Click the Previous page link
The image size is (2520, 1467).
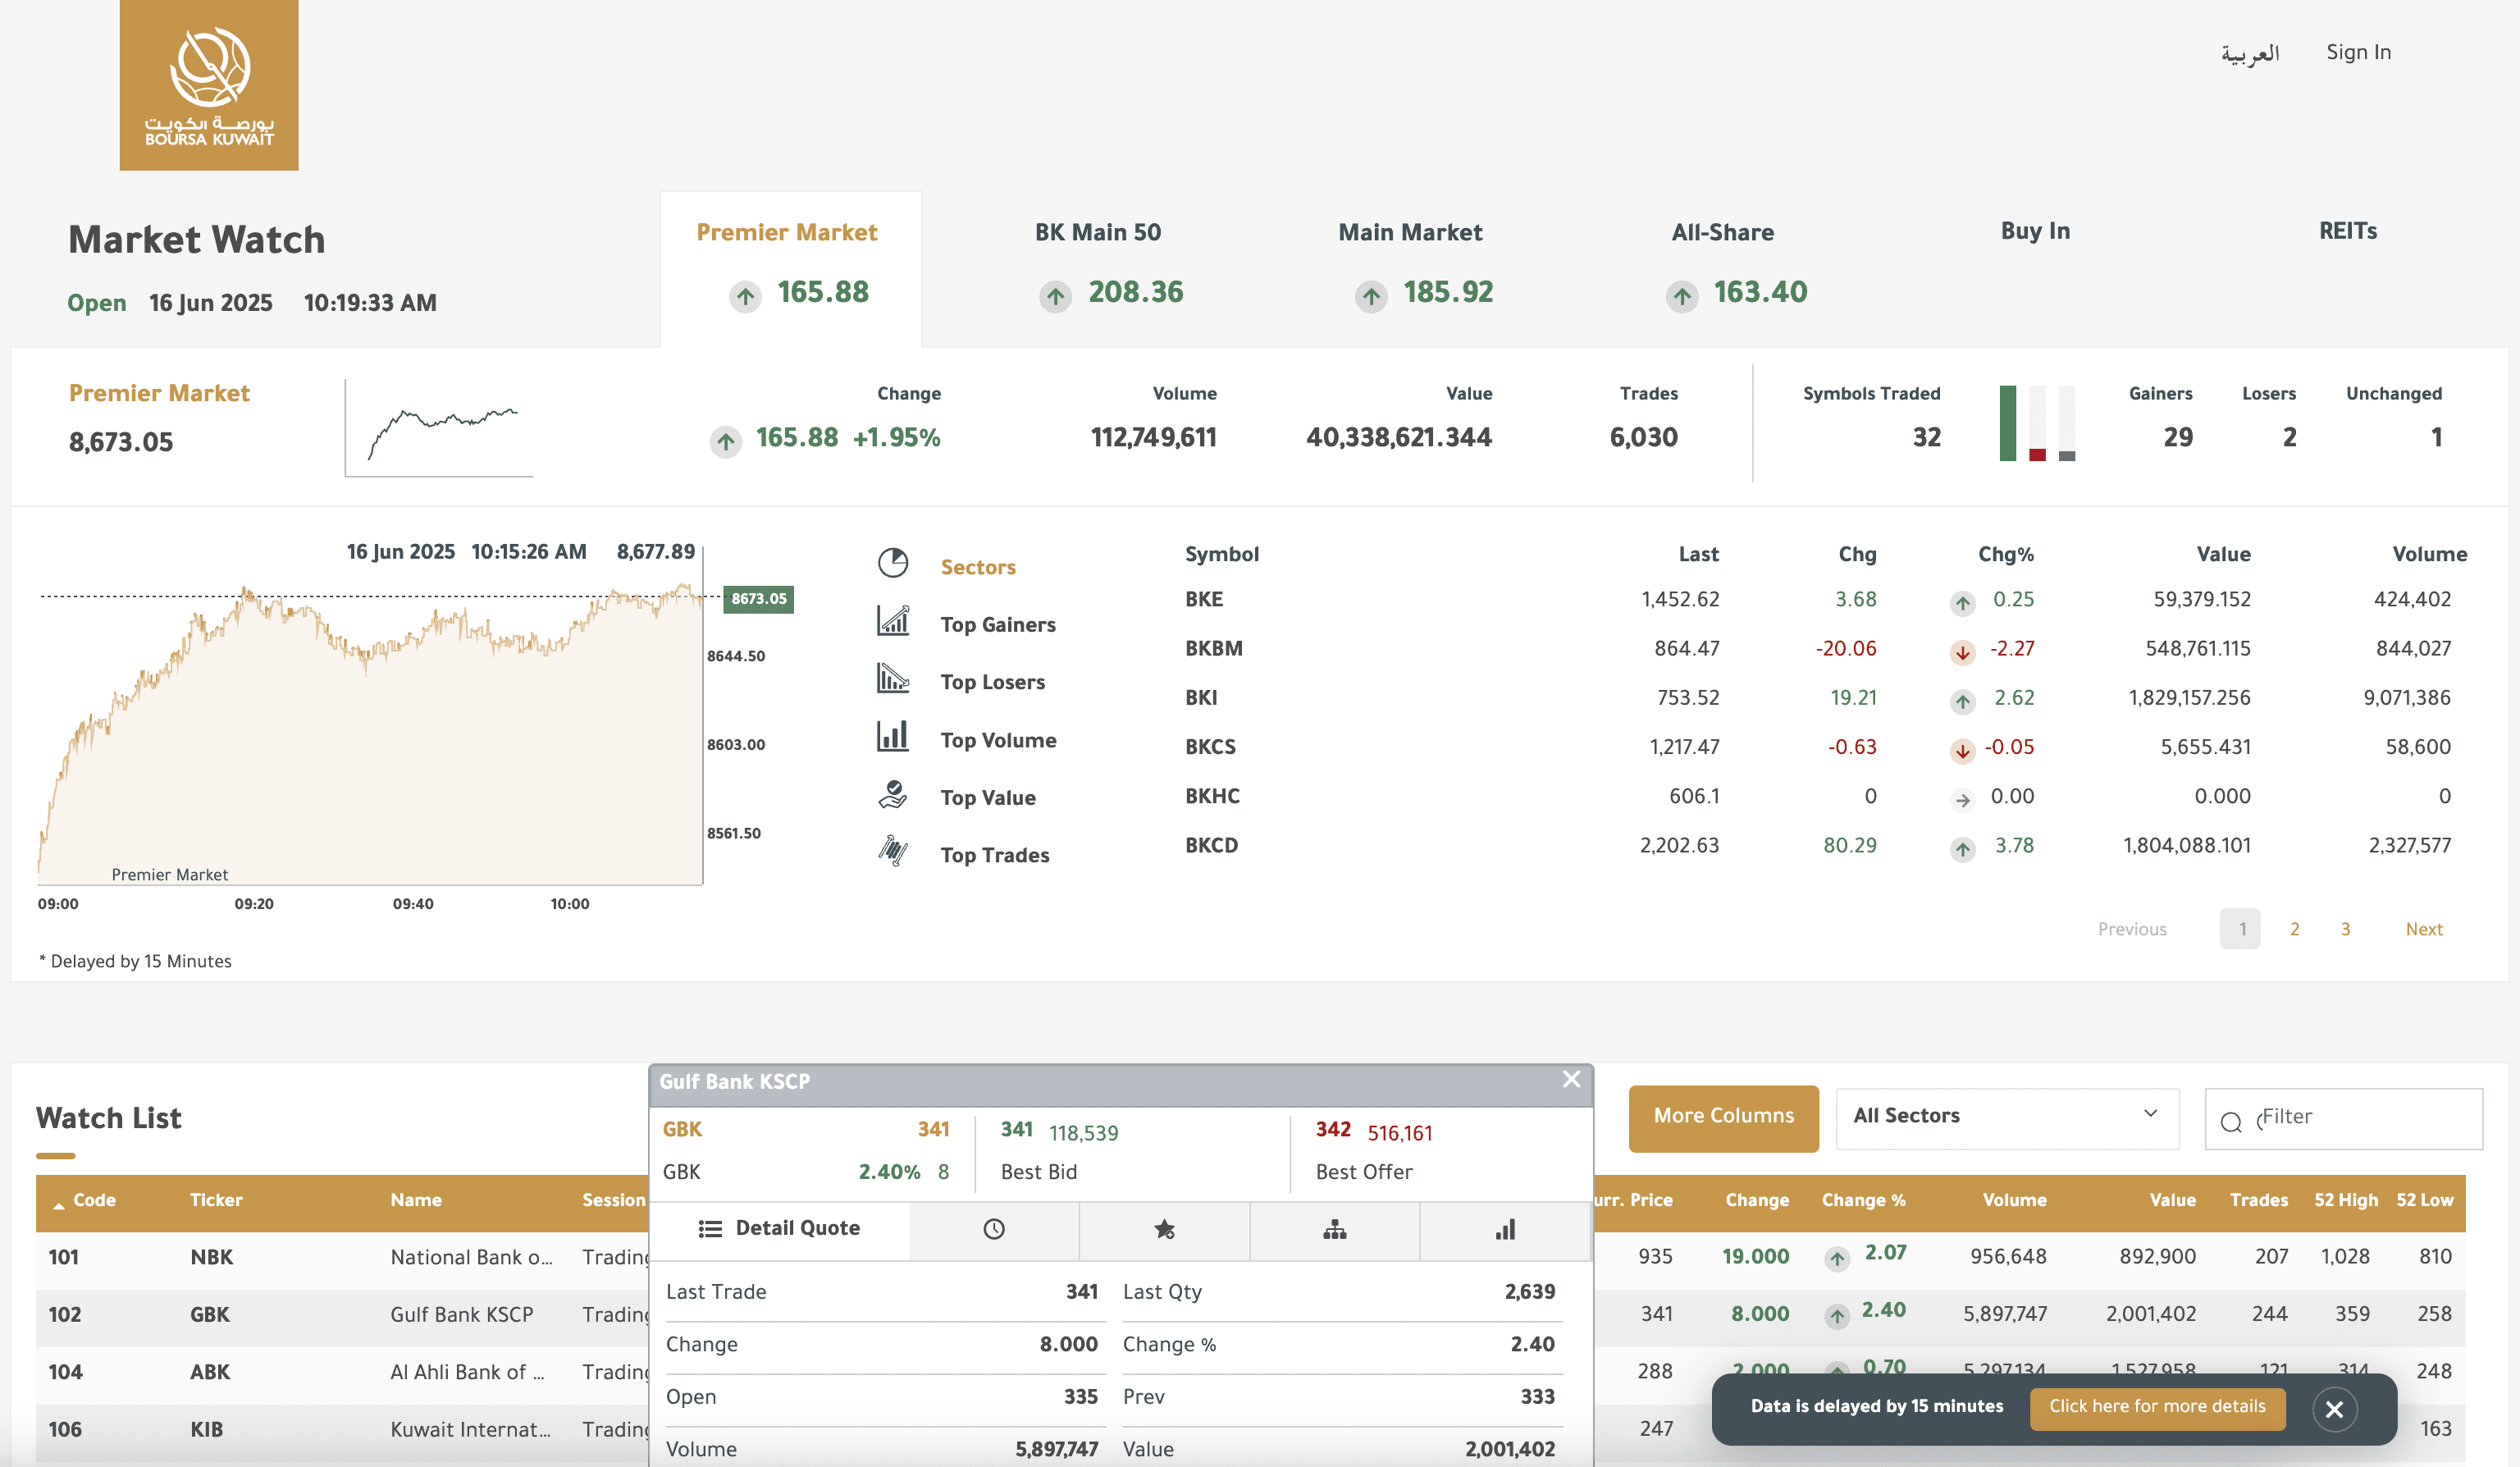pos(2132,929)
